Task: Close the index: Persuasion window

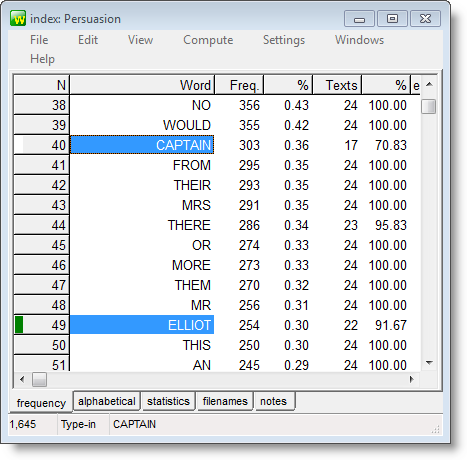Action: [425, 19]
